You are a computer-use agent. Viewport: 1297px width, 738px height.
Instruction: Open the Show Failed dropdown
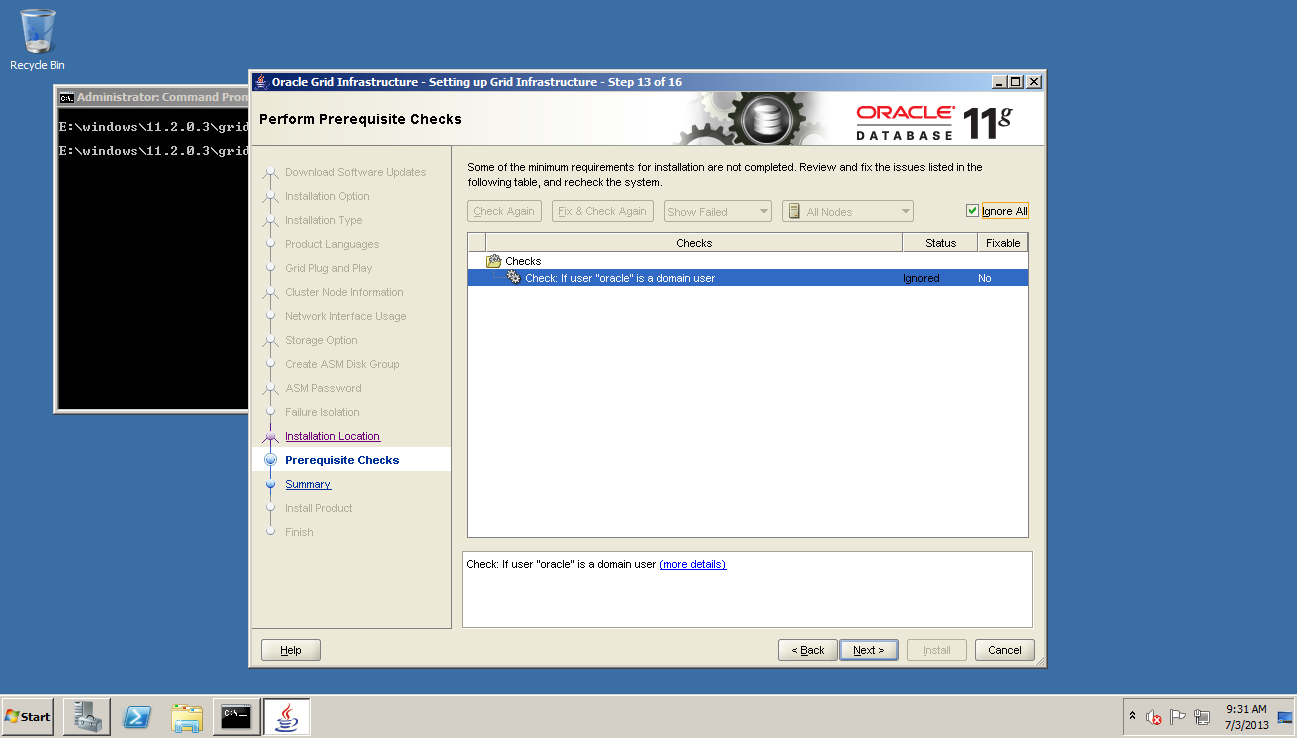coord(718,211)
